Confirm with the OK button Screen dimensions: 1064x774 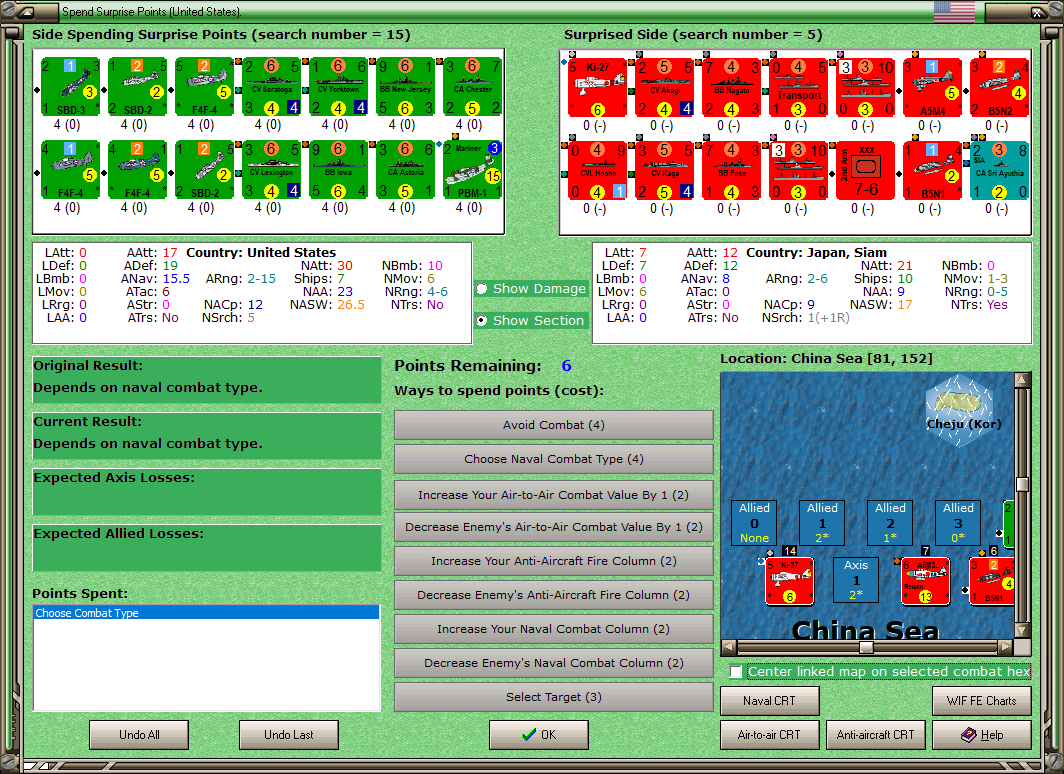click(x=539, y=735)
